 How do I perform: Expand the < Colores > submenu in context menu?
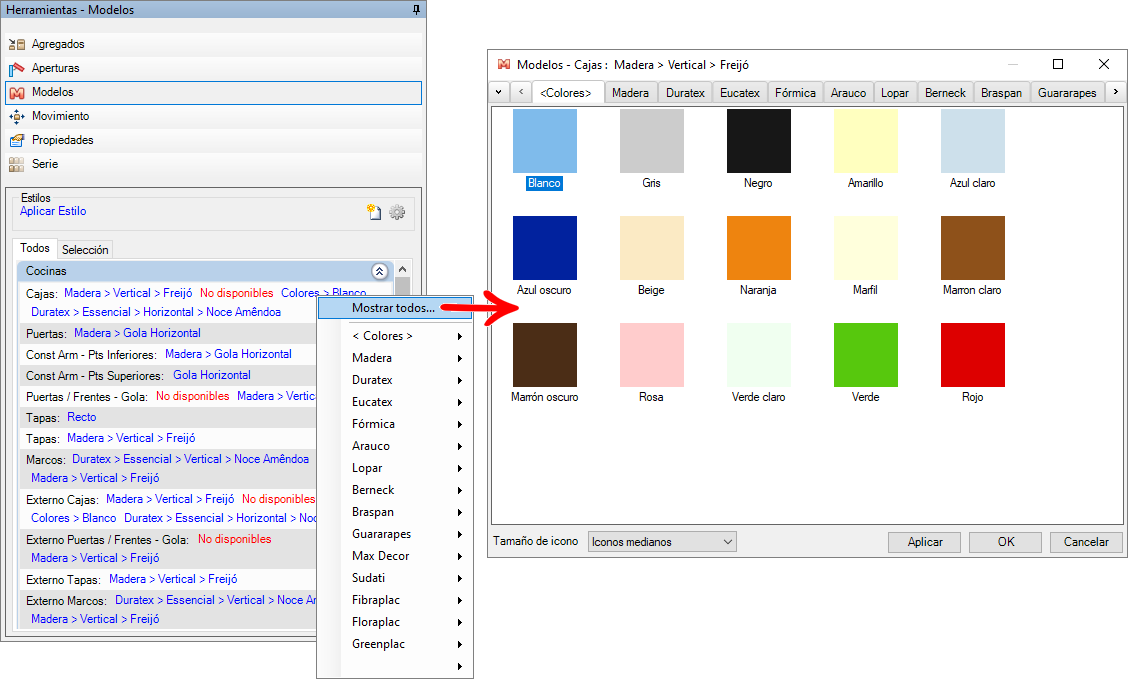tap(460, 337)
